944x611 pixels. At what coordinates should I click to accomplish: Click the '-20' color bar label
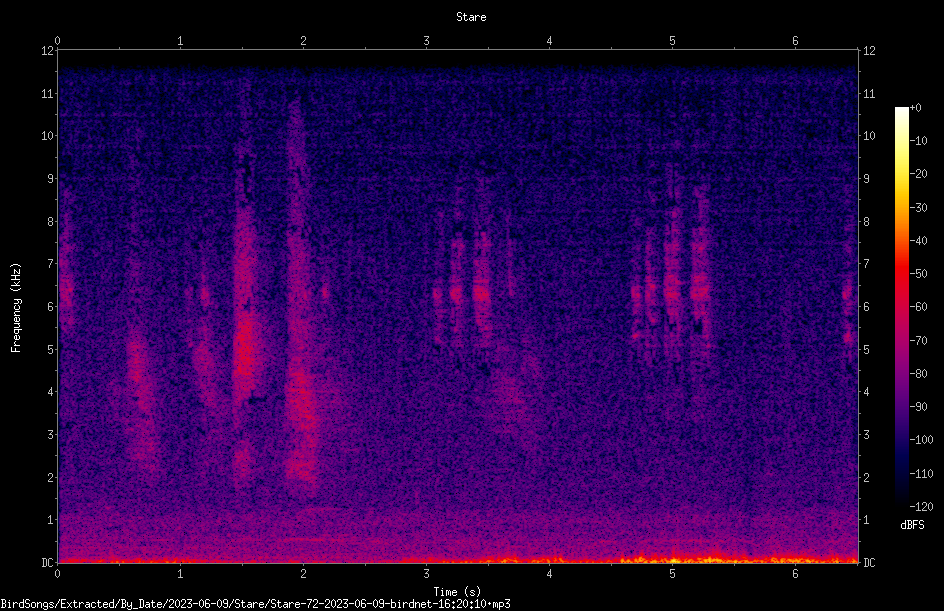[918, 174]
